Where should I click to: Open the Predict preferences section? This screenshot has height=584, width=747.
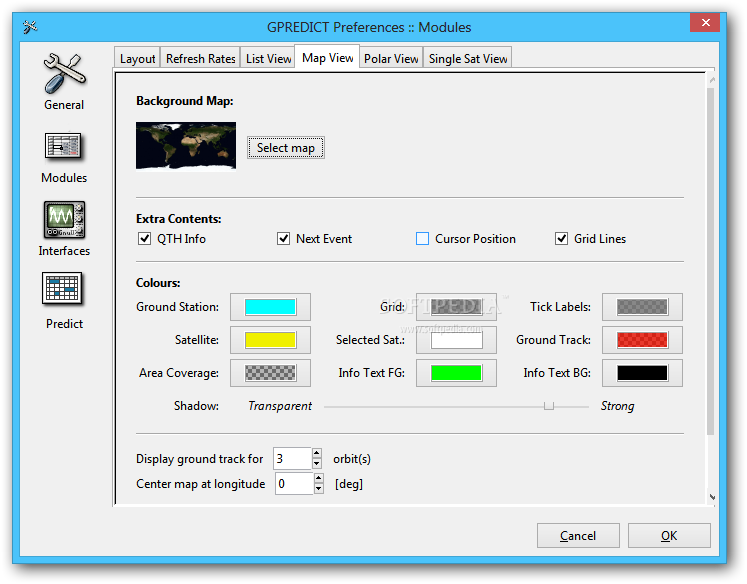coord(64,301)
